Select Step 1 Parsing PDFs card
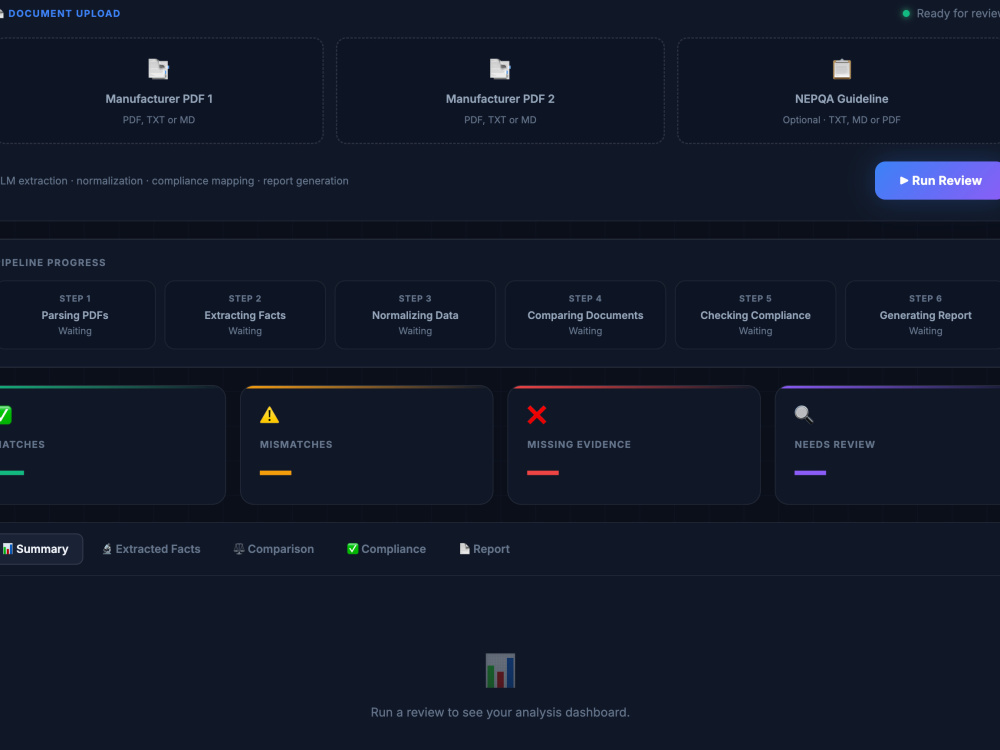 tap(75, 314)
